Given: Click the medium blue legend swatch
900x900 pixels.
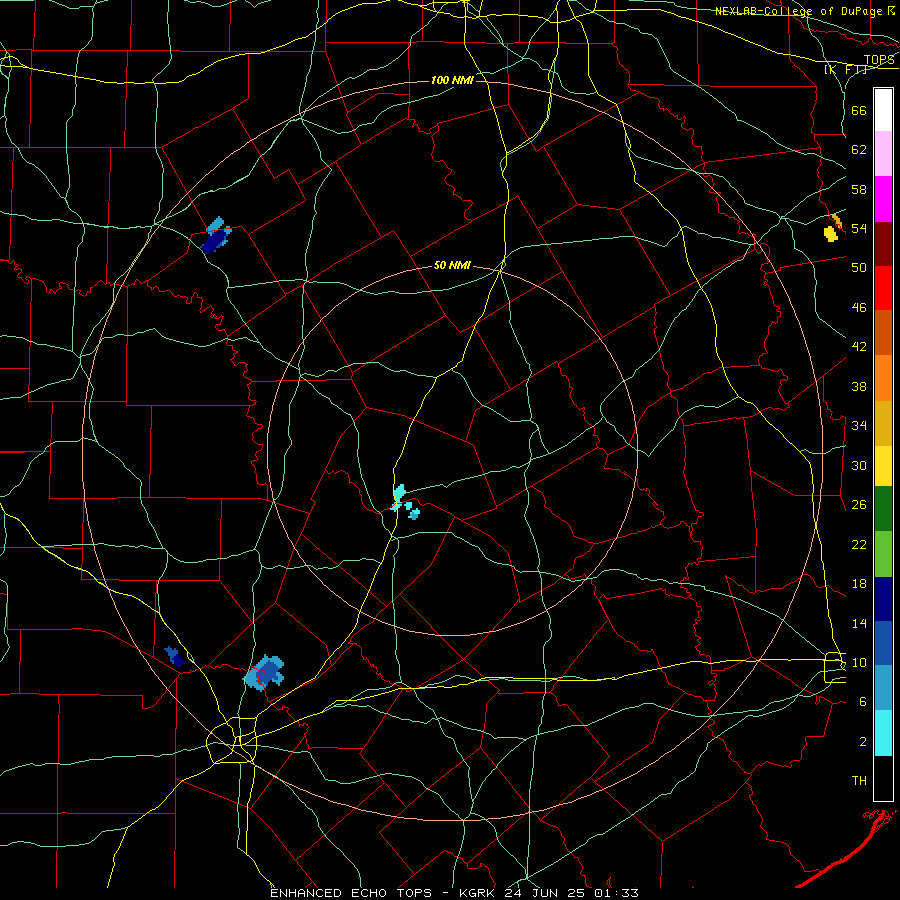Looking at the screenshot, I should [x=883, y=643].
